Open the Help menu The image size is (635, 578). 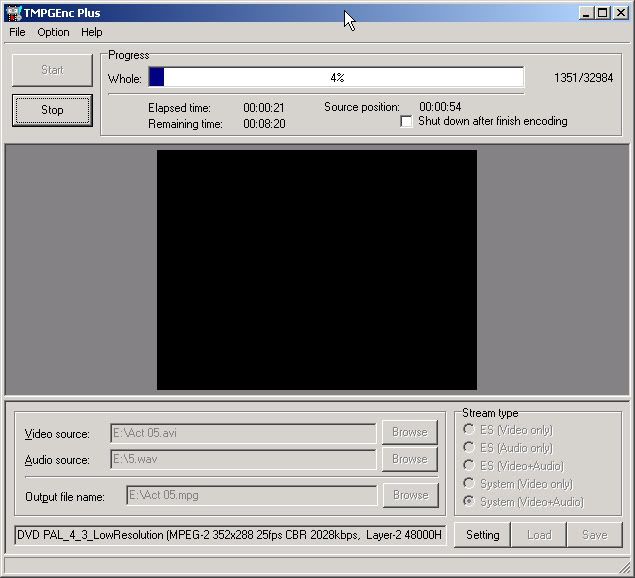92,32
